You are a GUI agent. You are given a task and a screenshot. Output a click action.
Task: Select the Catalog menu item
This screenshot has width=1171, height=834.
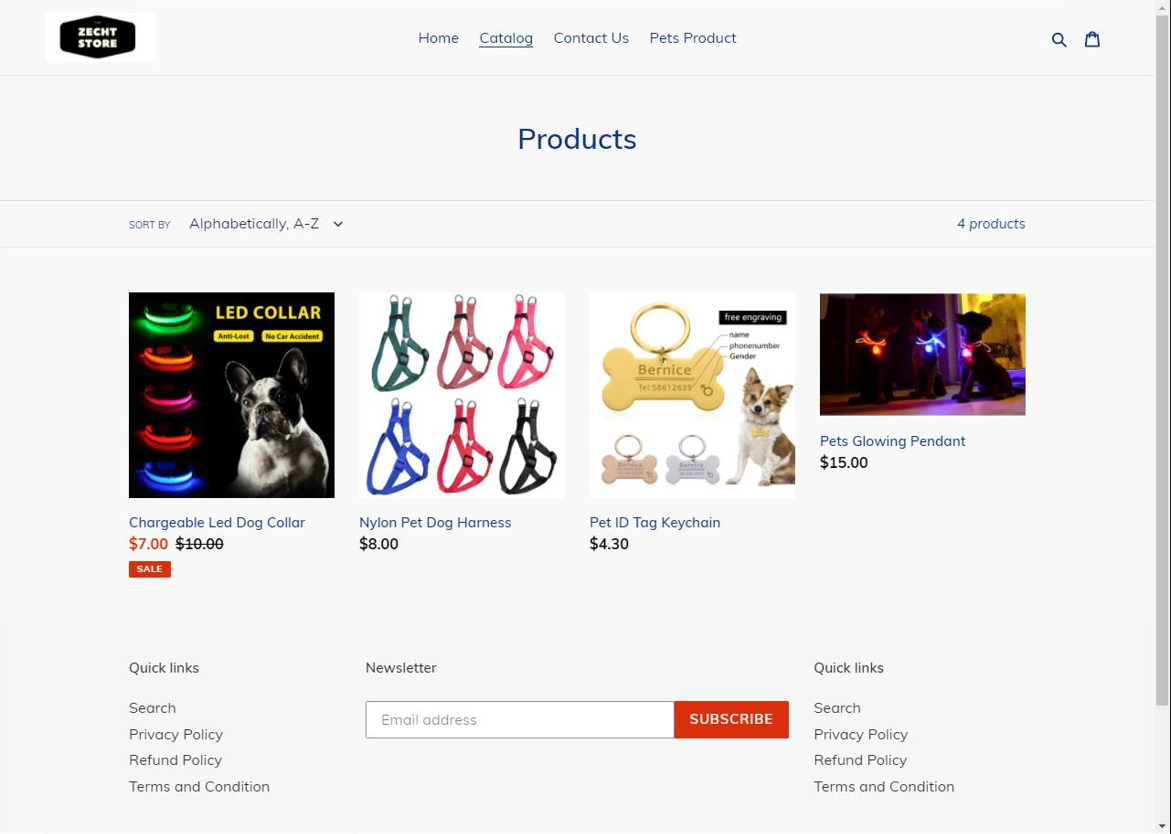(505, 38)
